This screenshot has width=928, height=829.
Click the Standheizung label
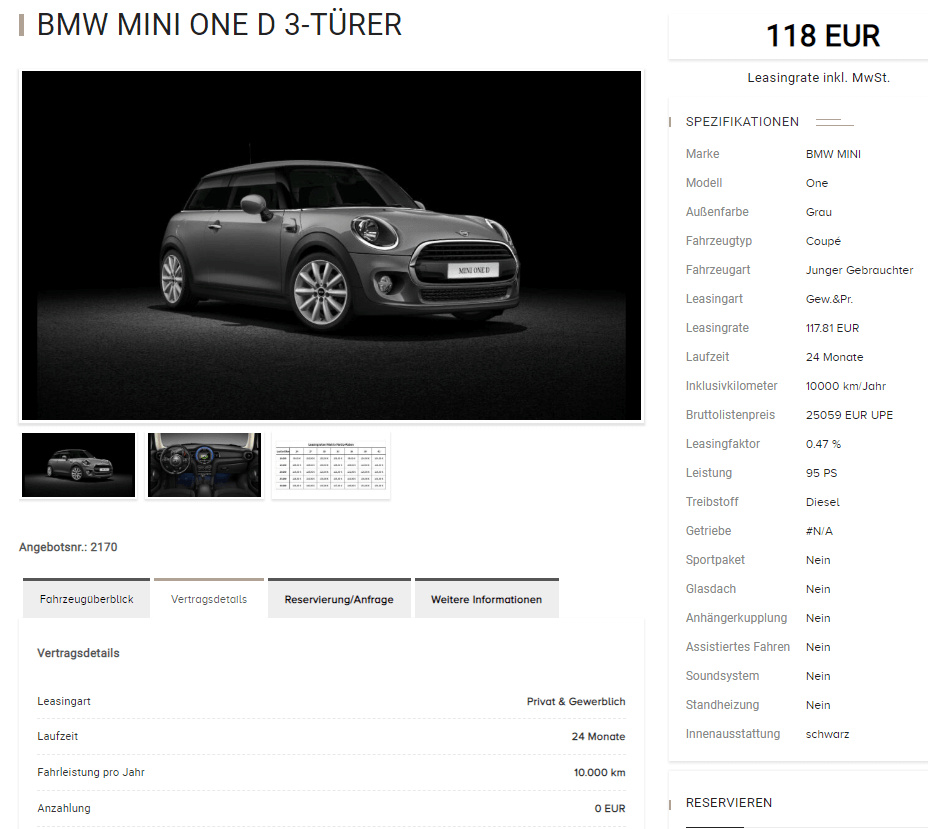point(722,705)
